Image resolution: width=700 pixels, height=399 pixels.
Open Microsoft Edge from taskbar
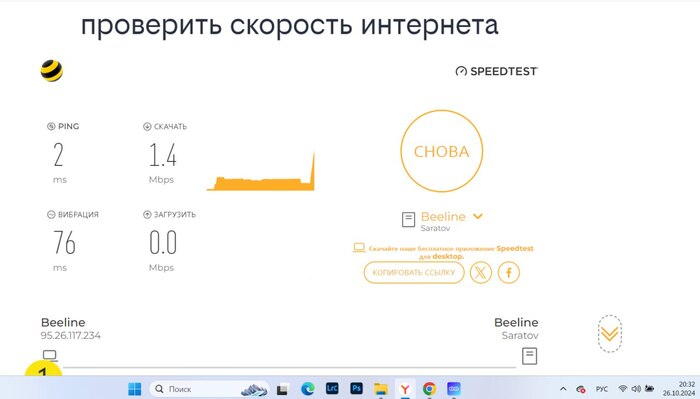click(x=307, y=389)
